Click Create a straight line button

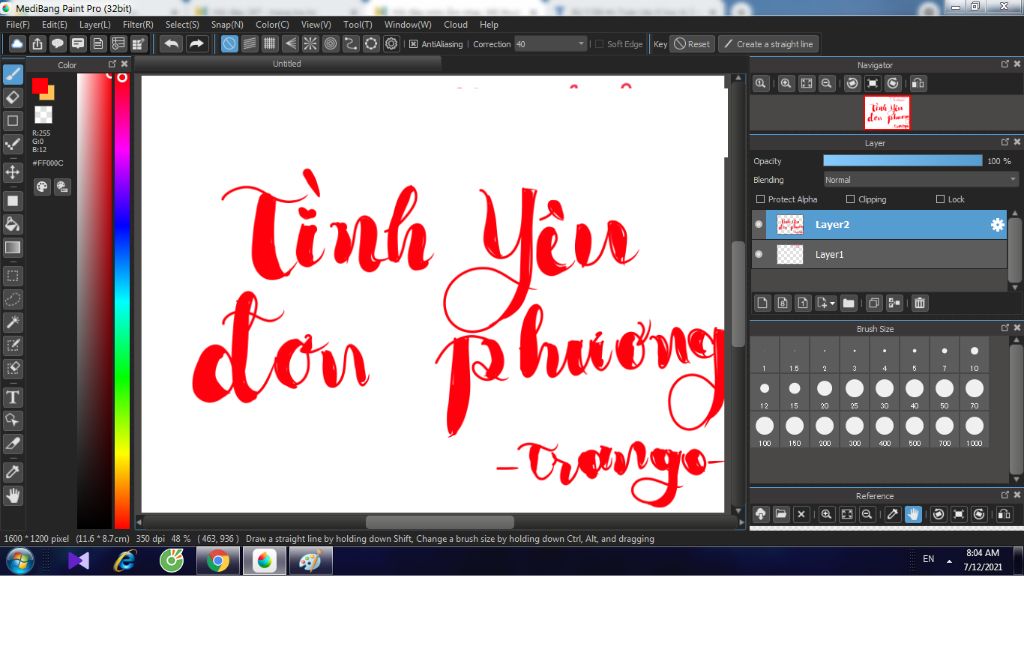click(x=769, y=44)
